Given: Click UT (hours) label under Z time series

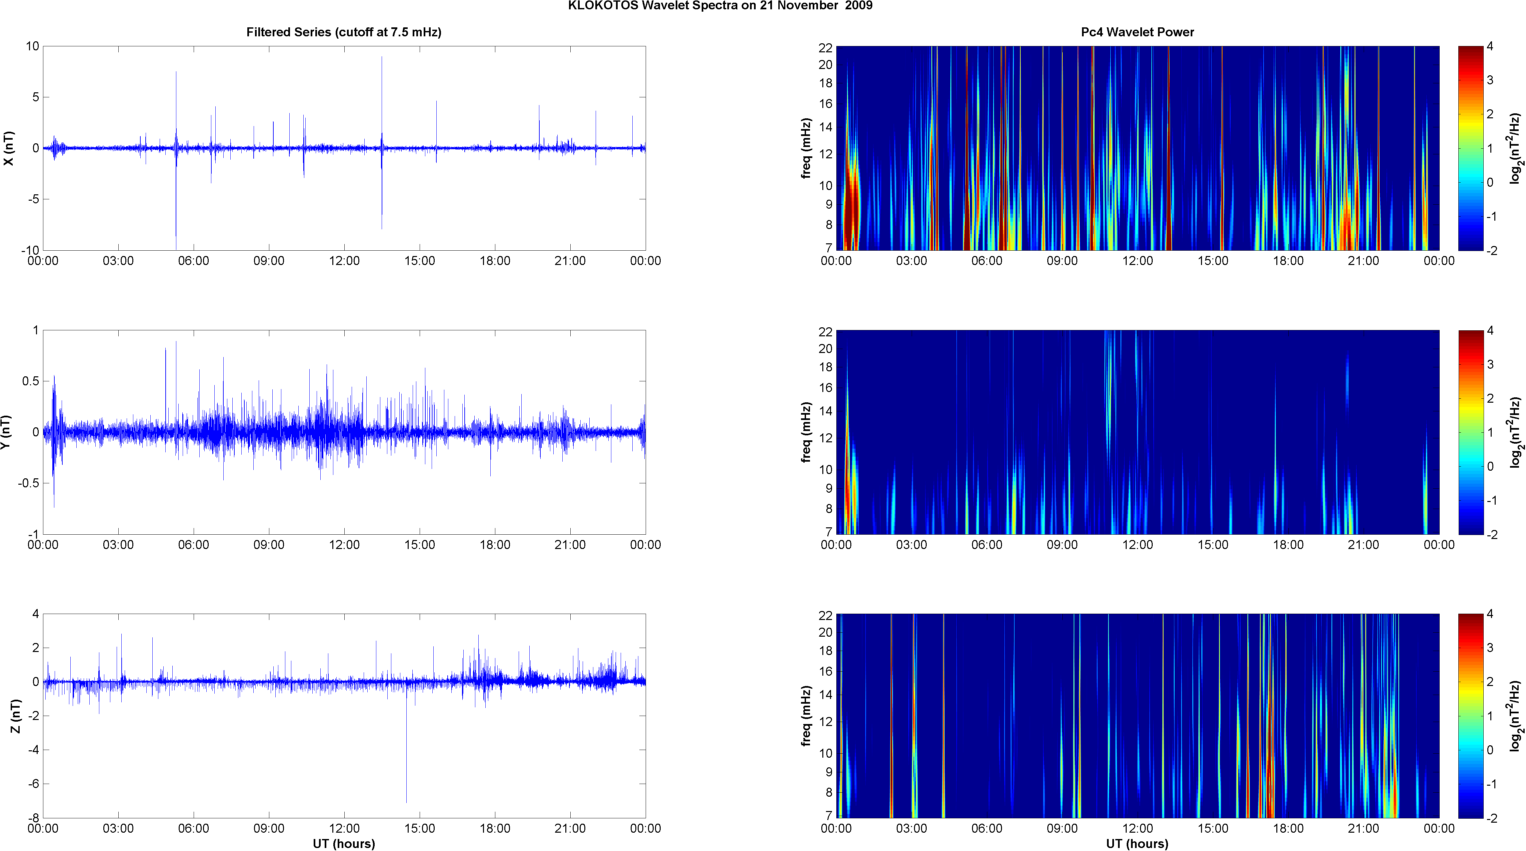Looking at the screenshot, I should 343,843.
